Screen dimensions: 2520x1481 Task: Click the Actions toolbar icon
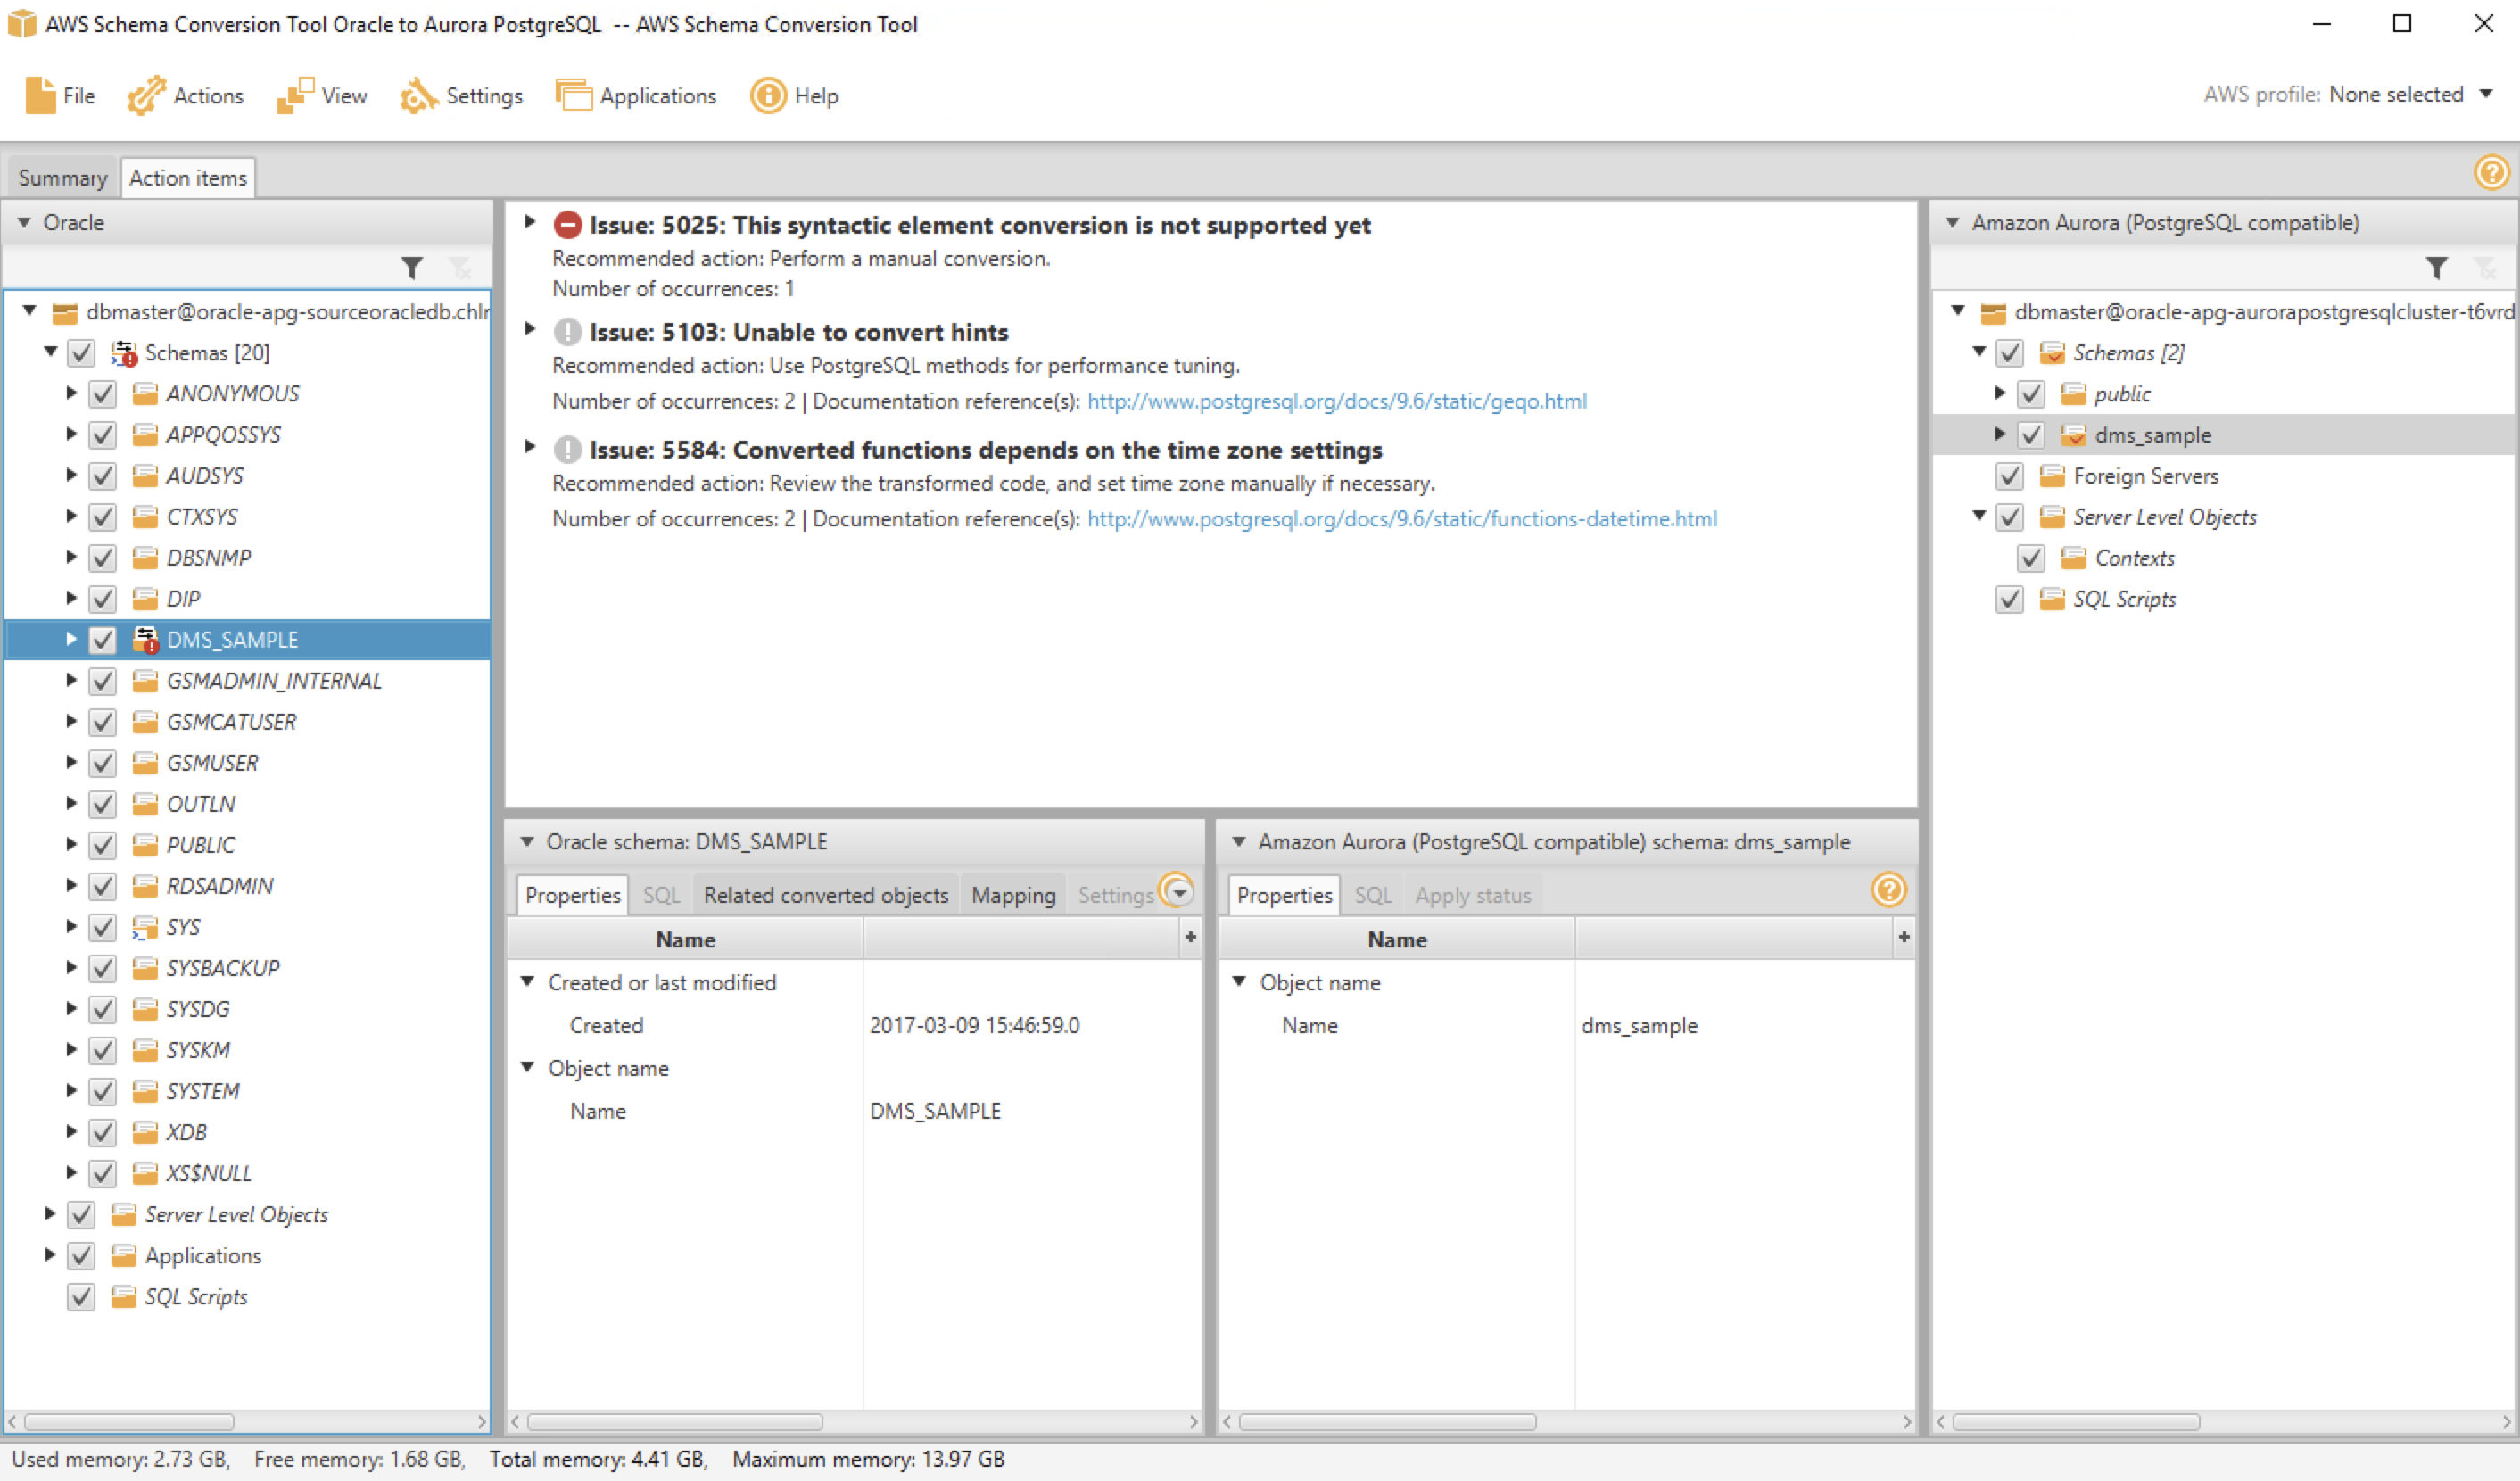146,96
